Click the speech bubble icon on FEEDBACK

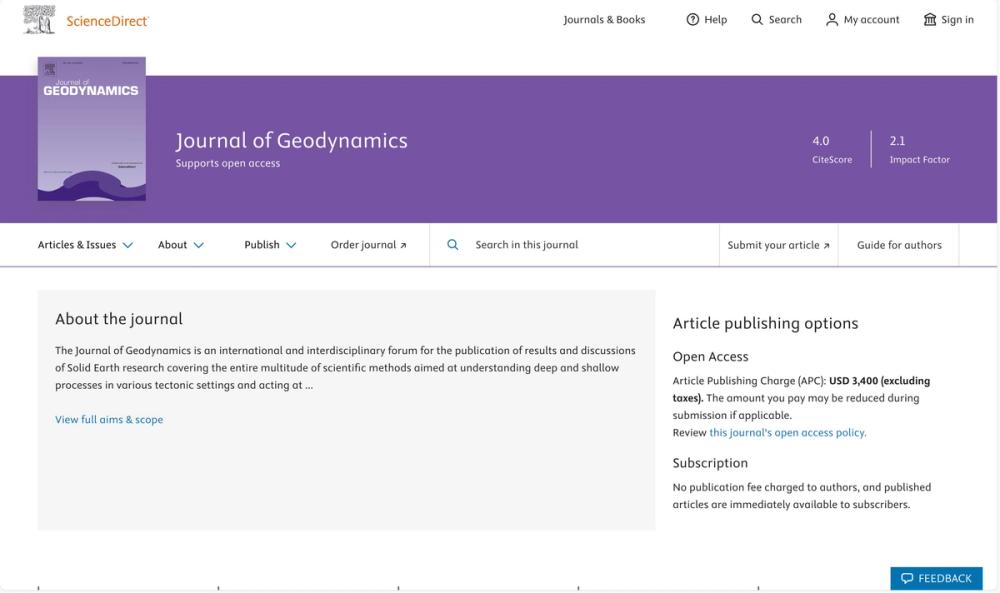pyautogui.click(x=907, y=578)
